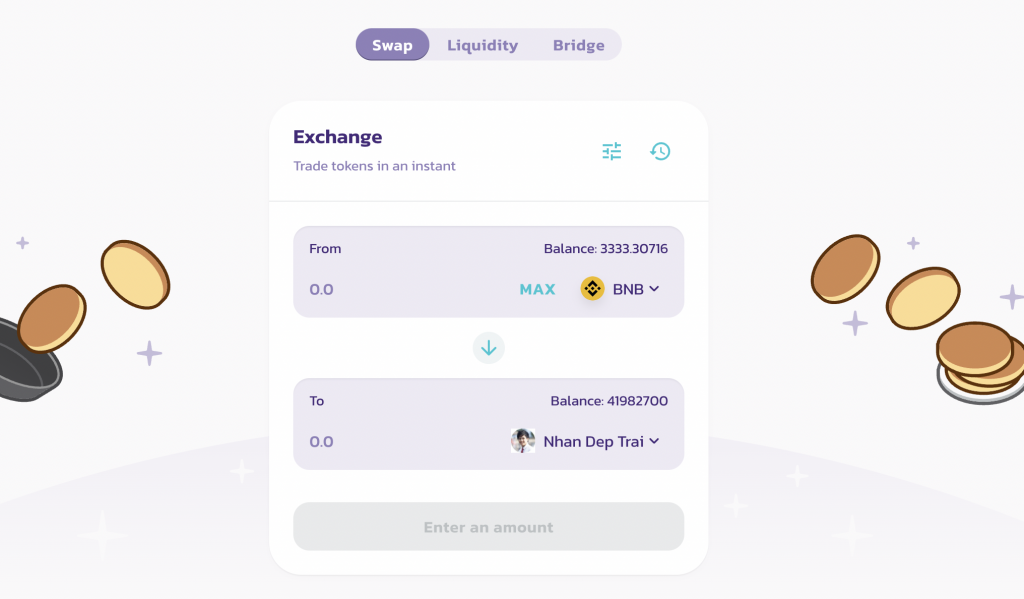
Task: Click the BNB coin logo icon
Action: click(x=592, y=289)
